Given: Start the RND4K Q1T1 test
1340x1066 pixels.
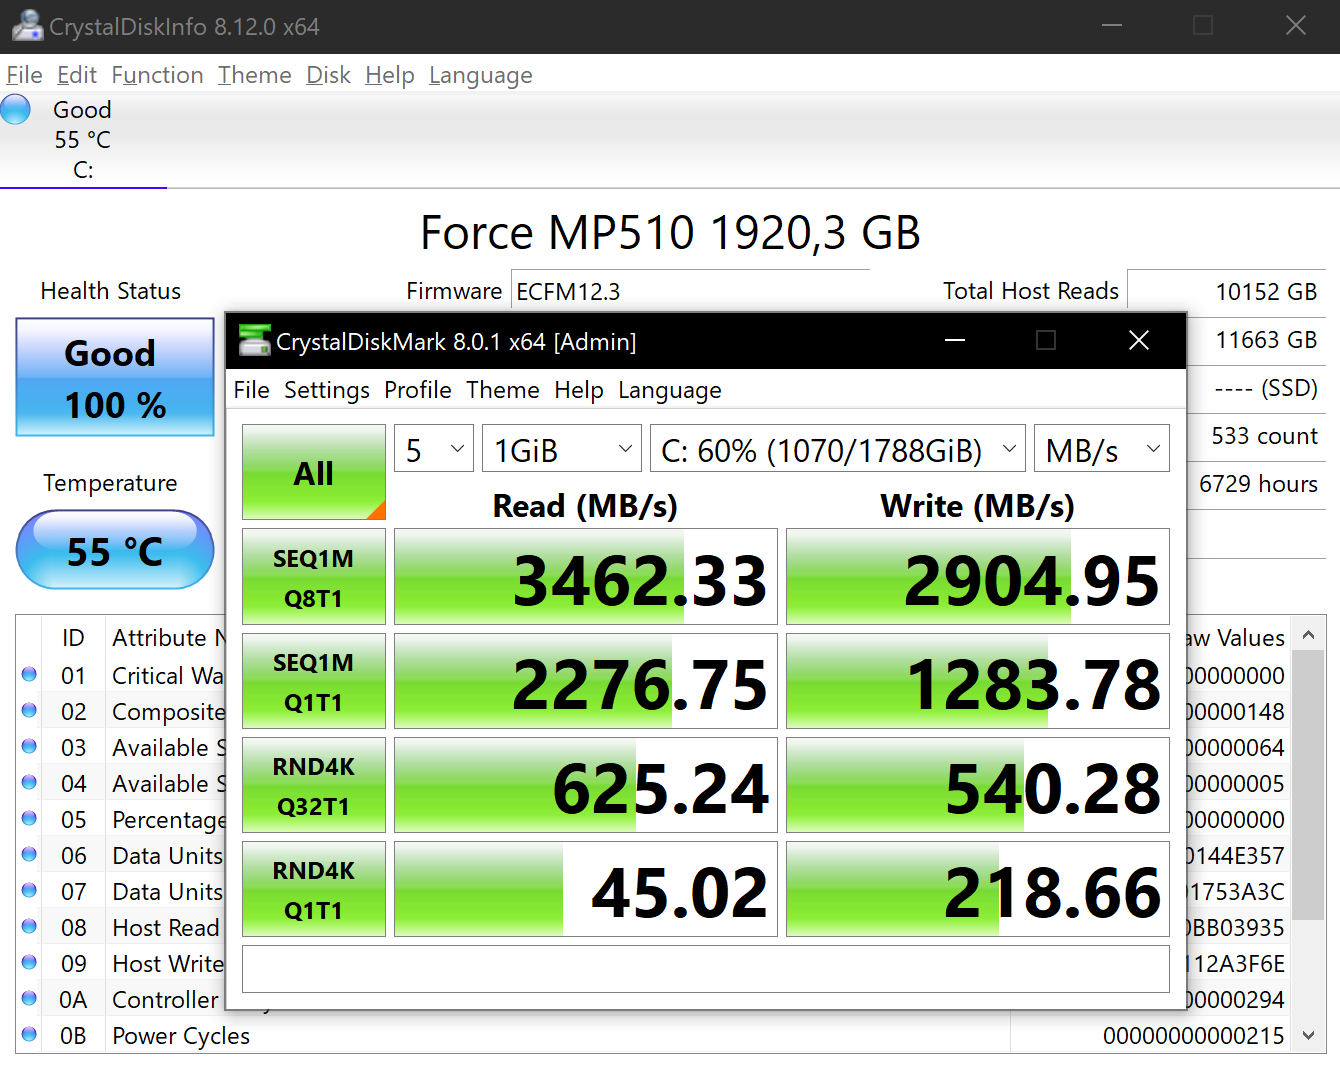Looking at the screenshot, I should point(314,889).
